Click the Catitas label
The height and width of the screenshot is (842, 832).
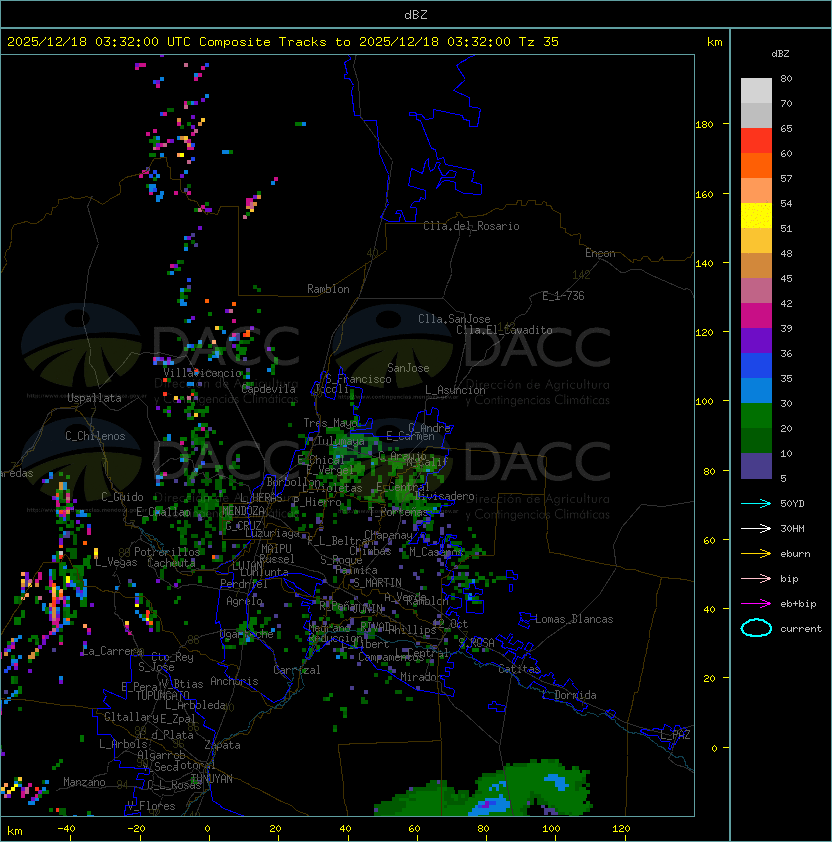point(519,669)
